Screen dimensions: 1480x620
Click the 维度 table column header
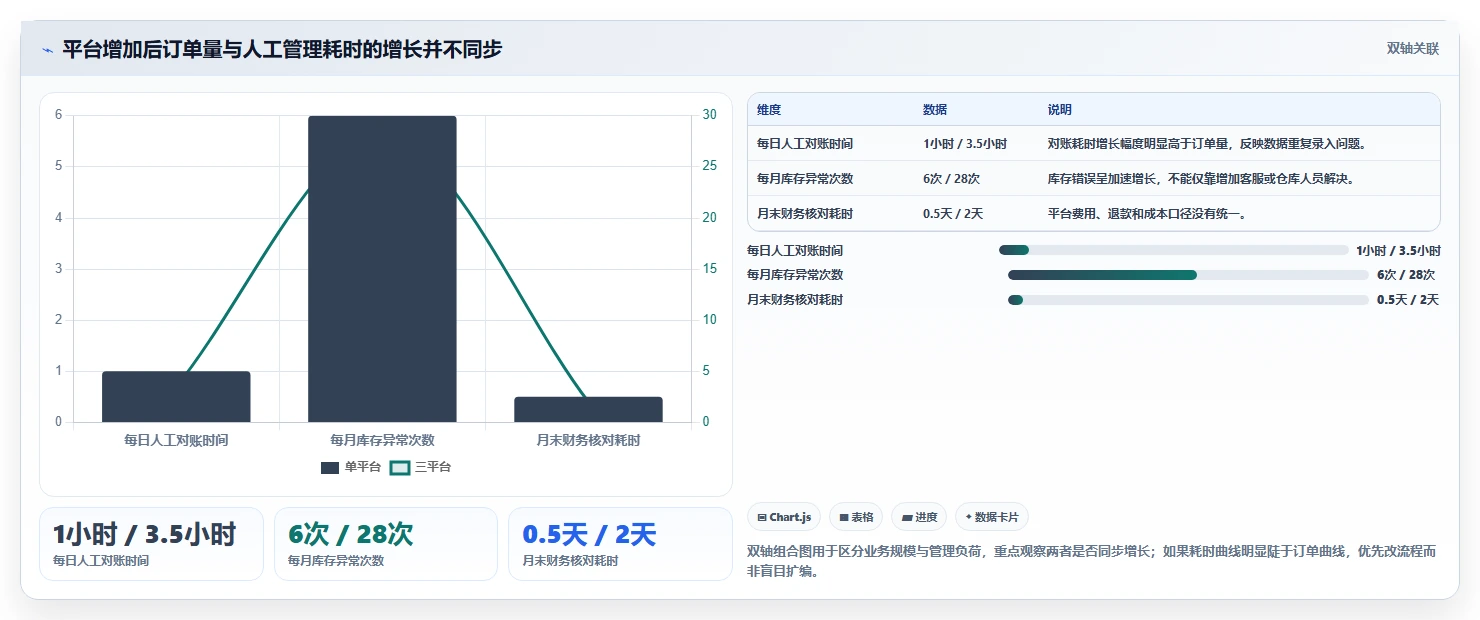769,110
